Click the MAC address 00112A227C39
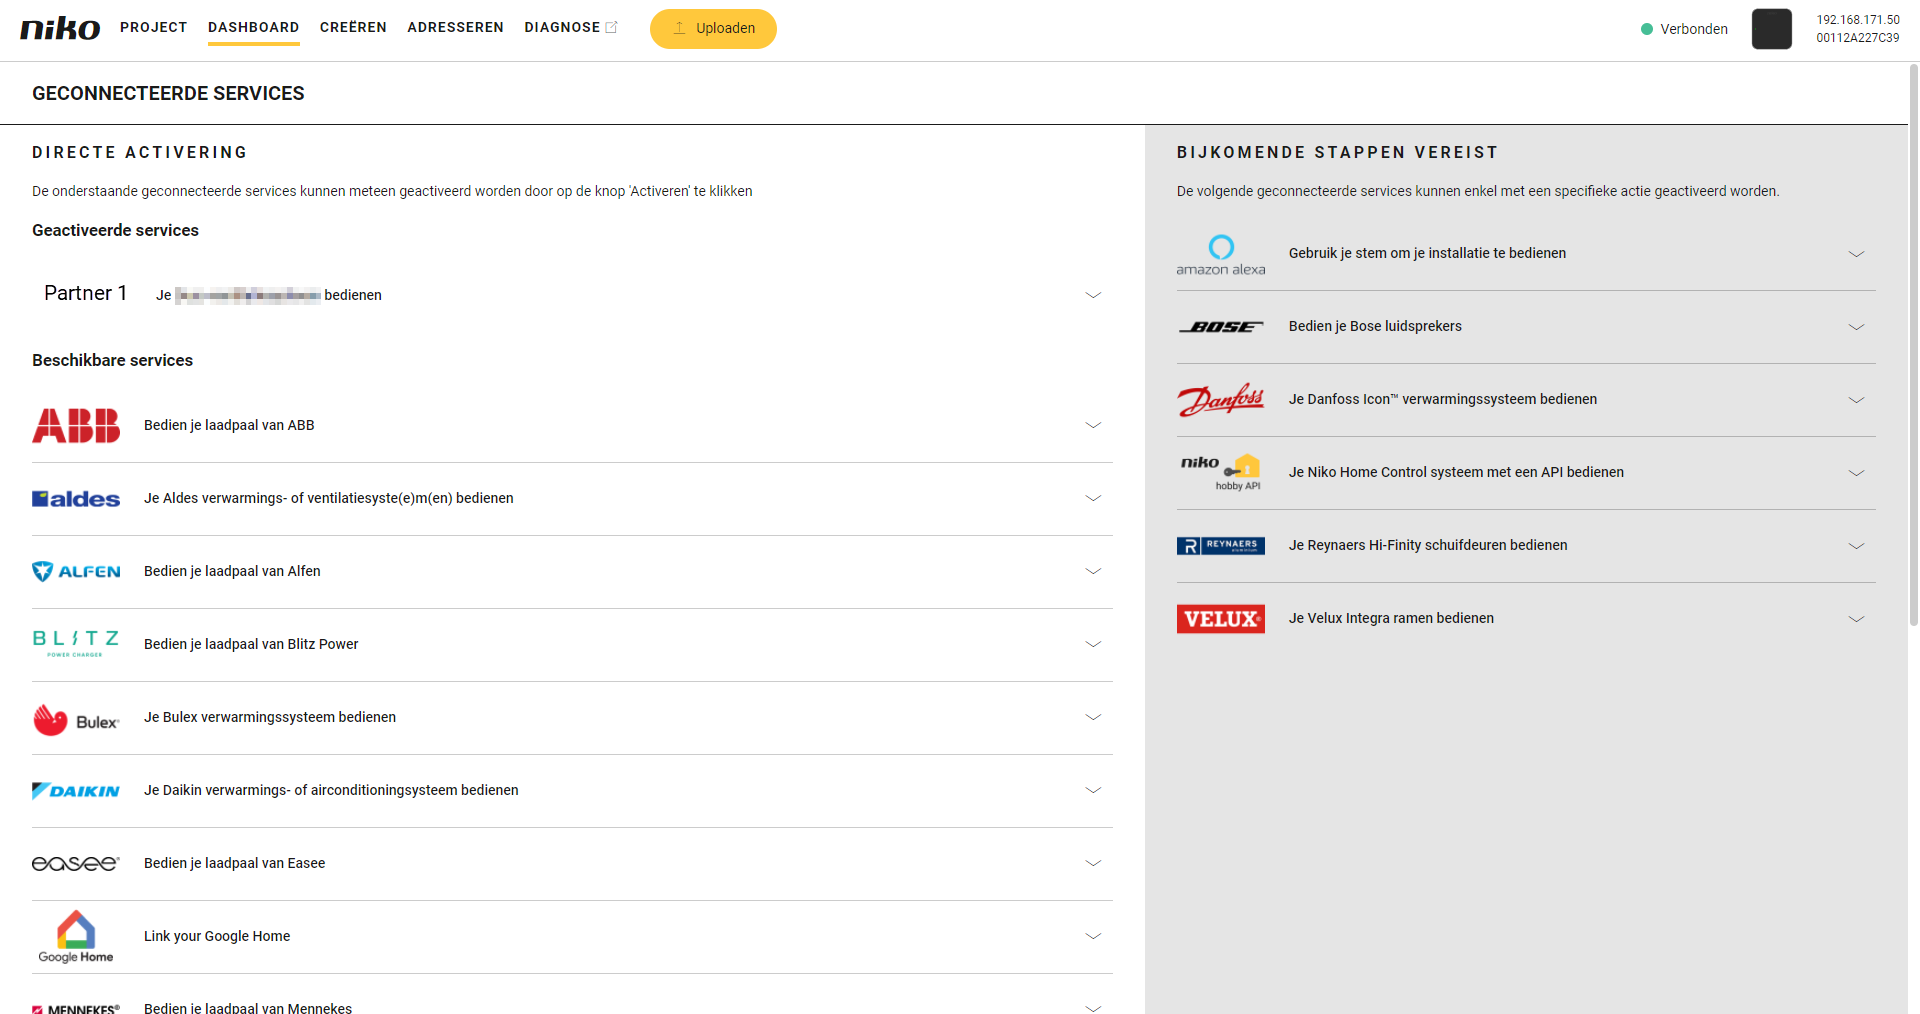Image resolution: width=1920 pixels, height=1014 pixels. click(1858, 38)
